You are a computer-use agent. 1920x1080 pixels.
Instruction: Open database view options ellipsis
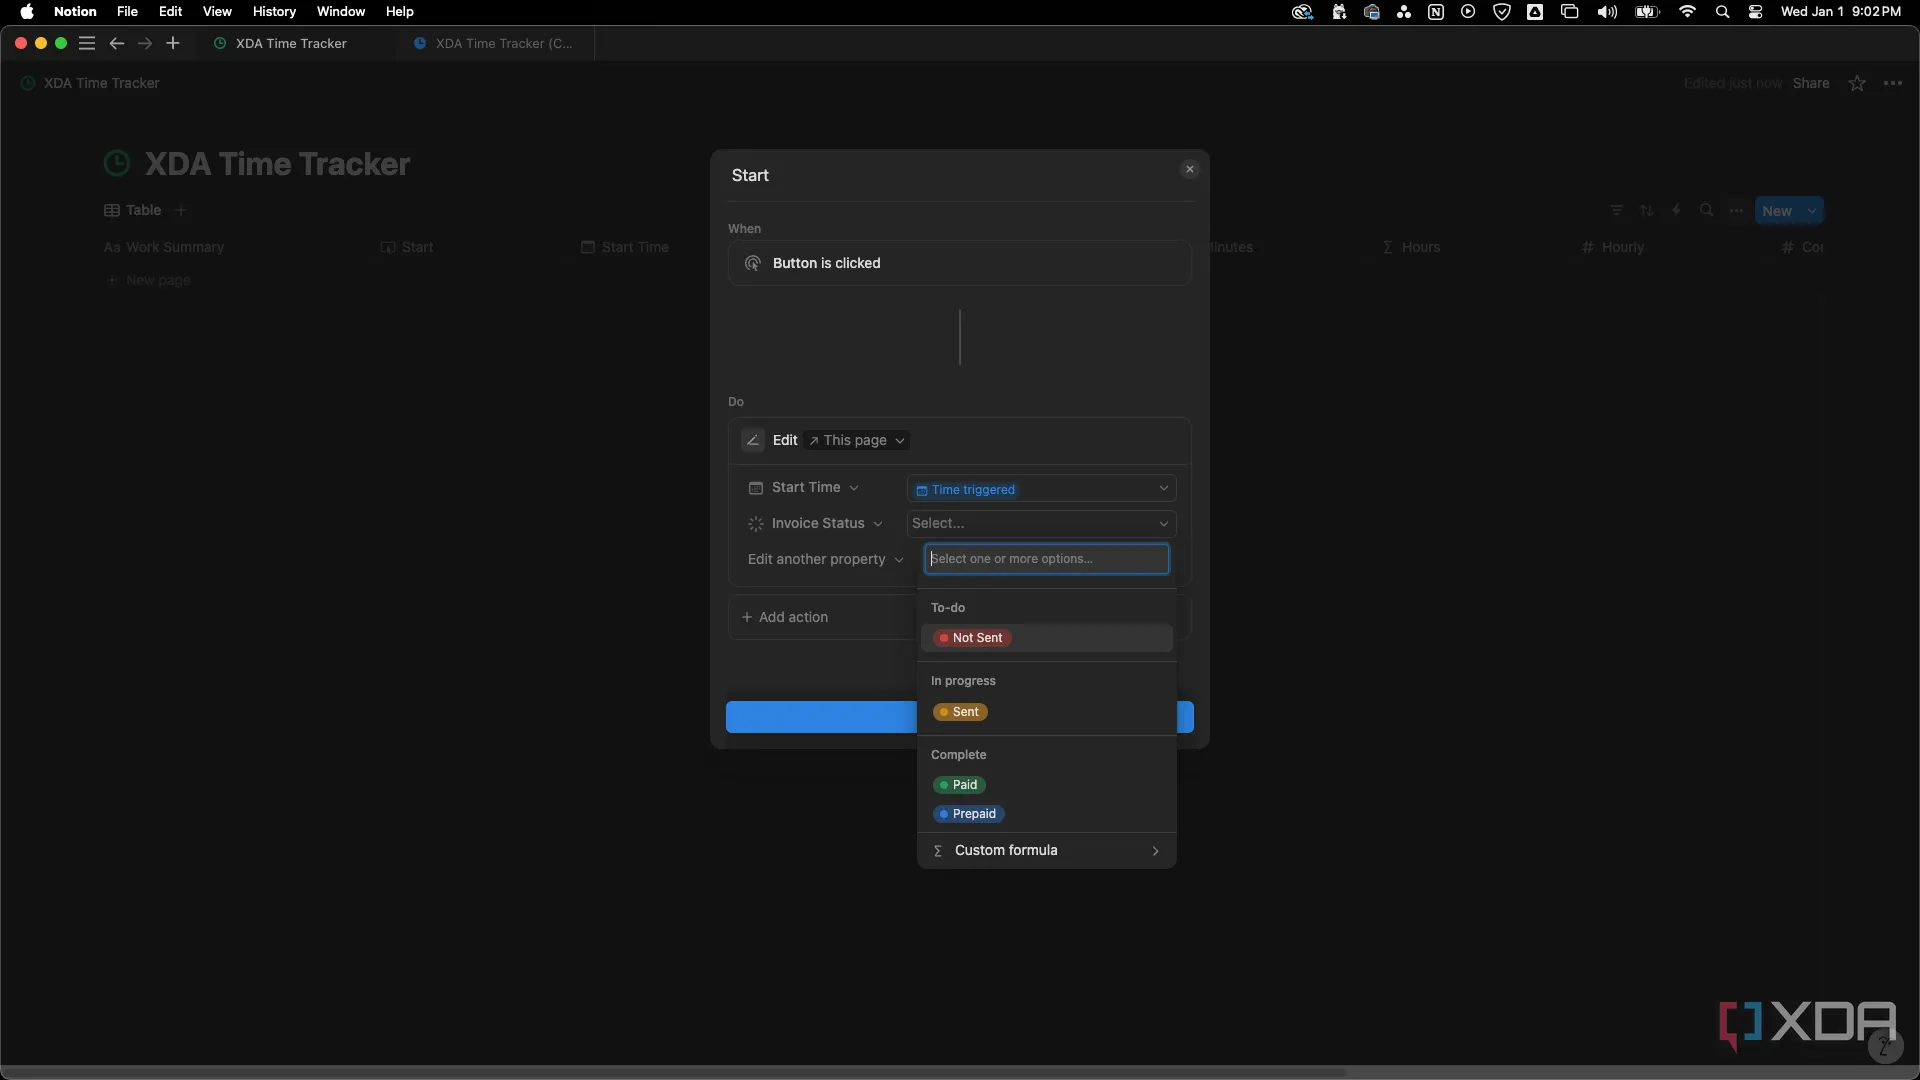tap(1737, 210)
